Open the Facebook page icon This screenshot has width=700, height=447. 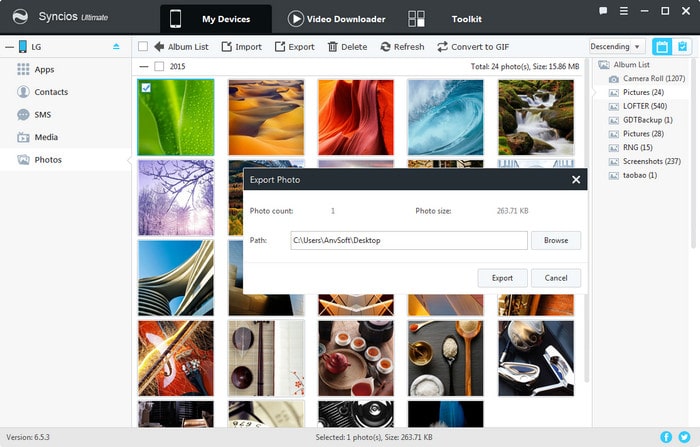[x=666, y=437]
